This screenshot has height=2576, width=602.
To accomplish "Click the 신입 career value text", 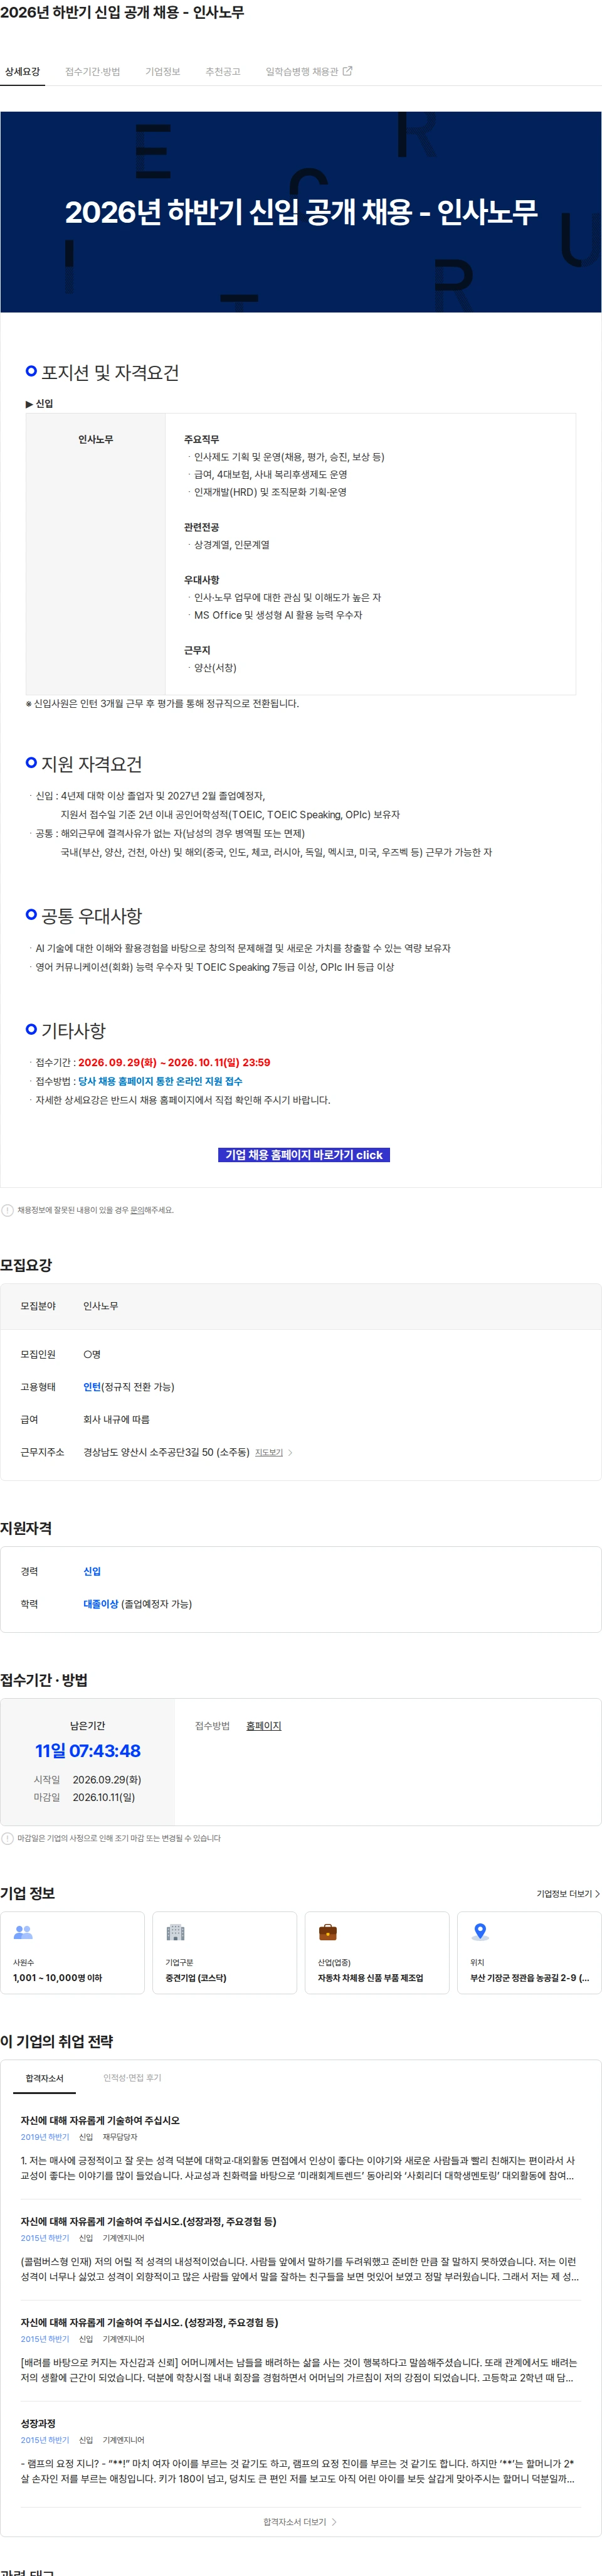I will (x=92, y=1571).
